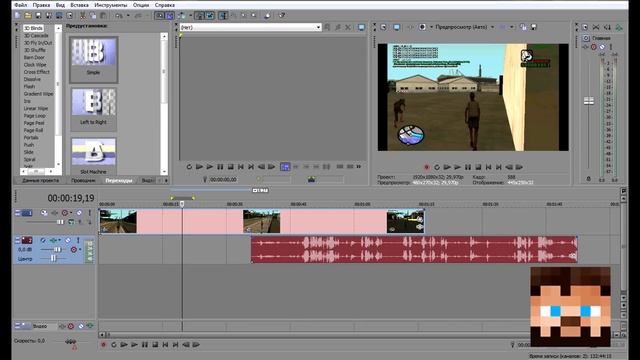Select Gradient Wipe in the transitions list

38,93
